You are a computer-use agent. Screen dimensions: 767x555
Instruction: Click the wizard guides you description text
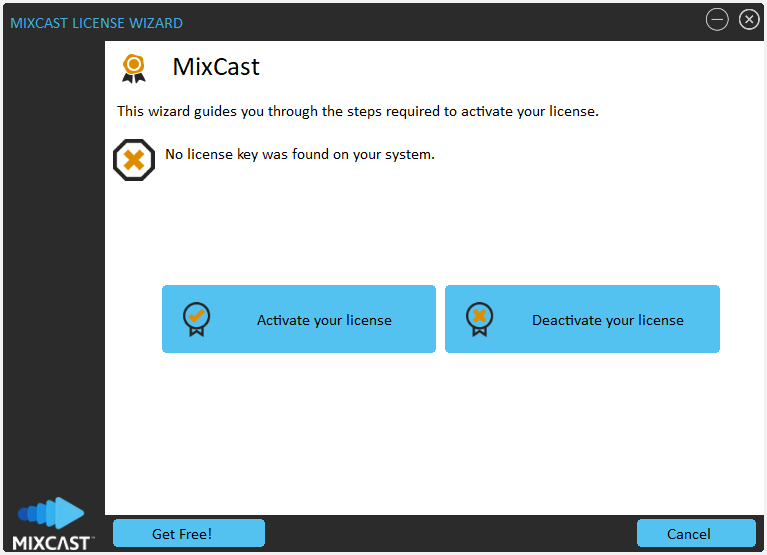(x=358, y=111)
